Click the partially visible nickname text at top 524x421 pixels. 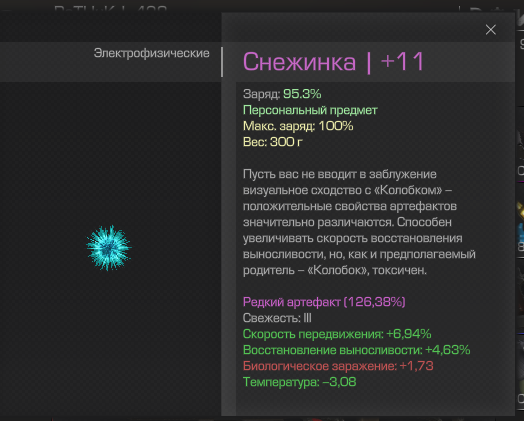coord(110,9)
